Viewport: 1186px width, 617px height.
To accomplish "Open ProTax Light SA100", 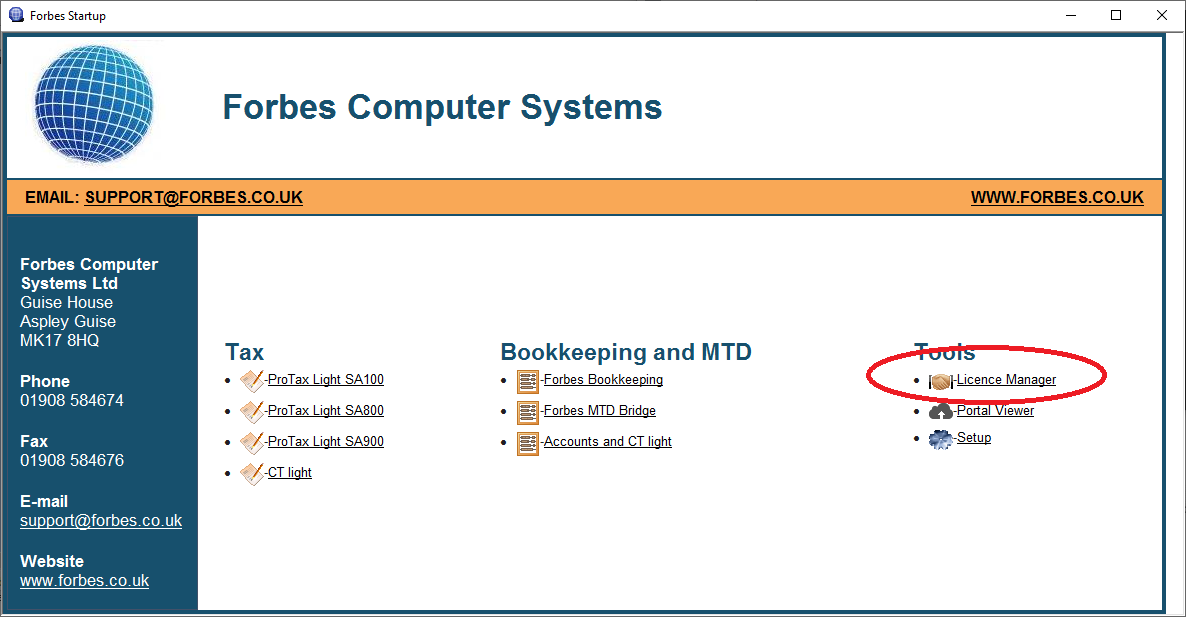I will (326, 380).
